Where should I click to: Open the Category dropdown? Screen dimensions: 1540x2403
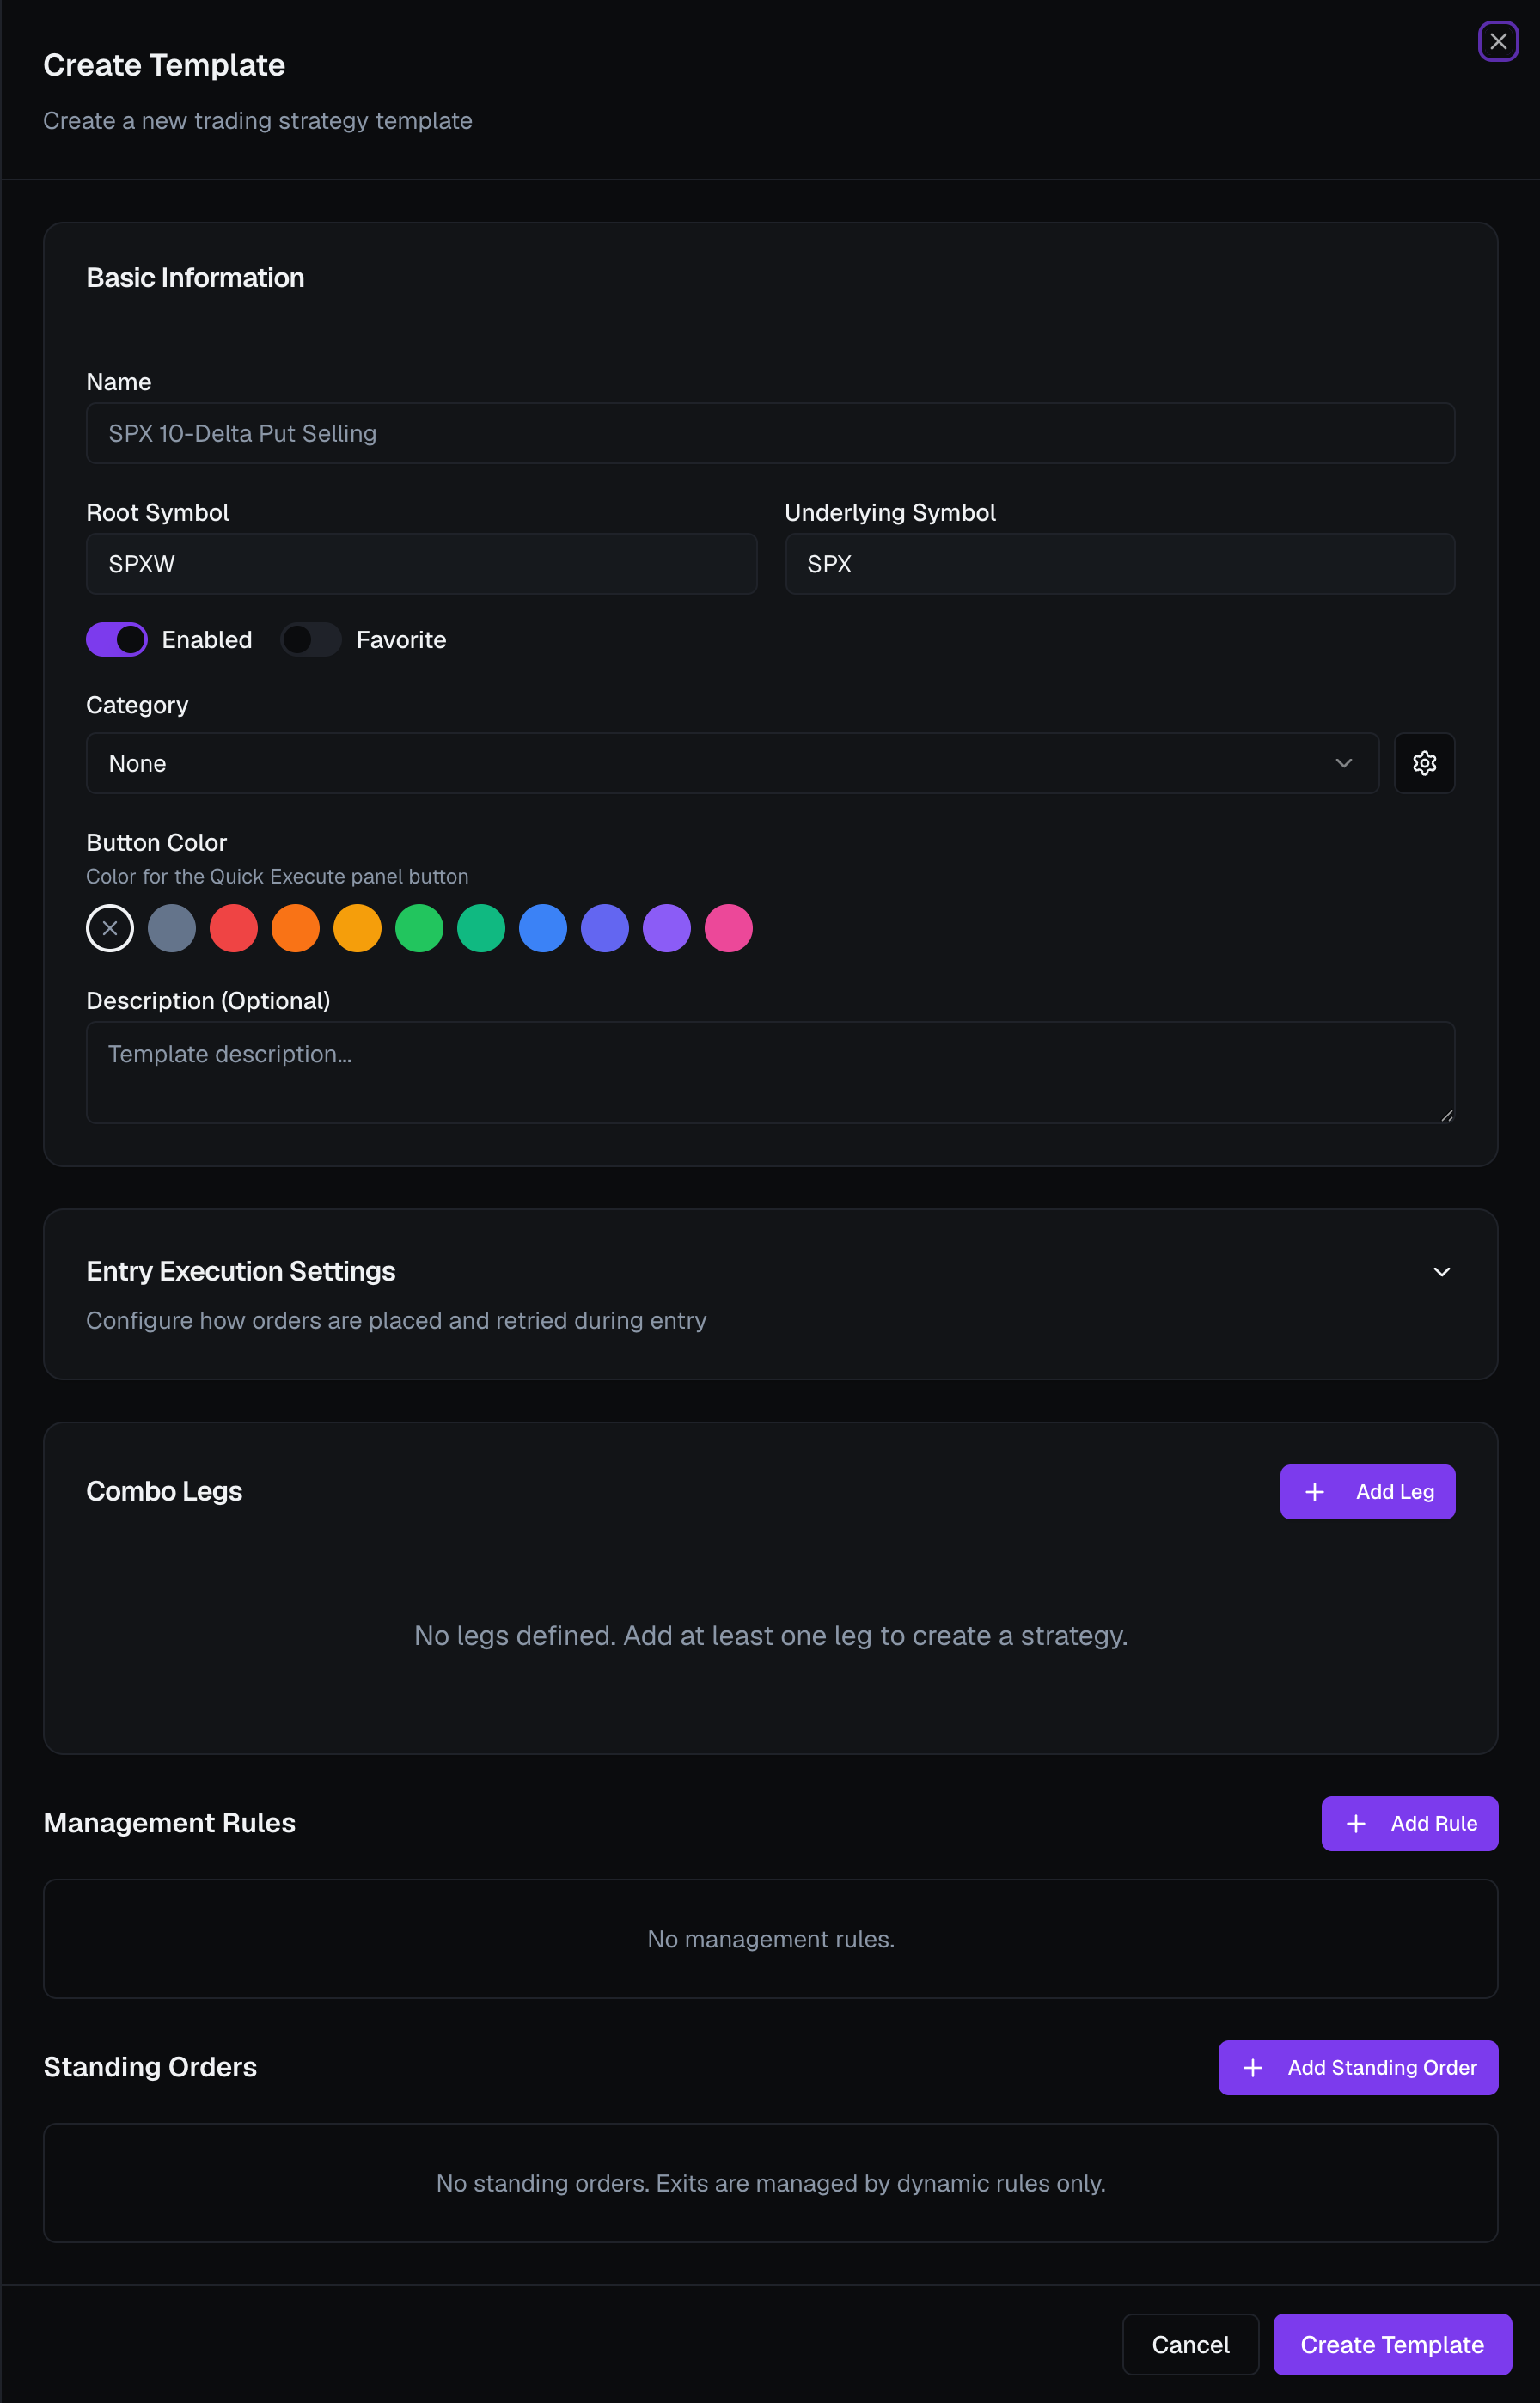coord(732,763)
